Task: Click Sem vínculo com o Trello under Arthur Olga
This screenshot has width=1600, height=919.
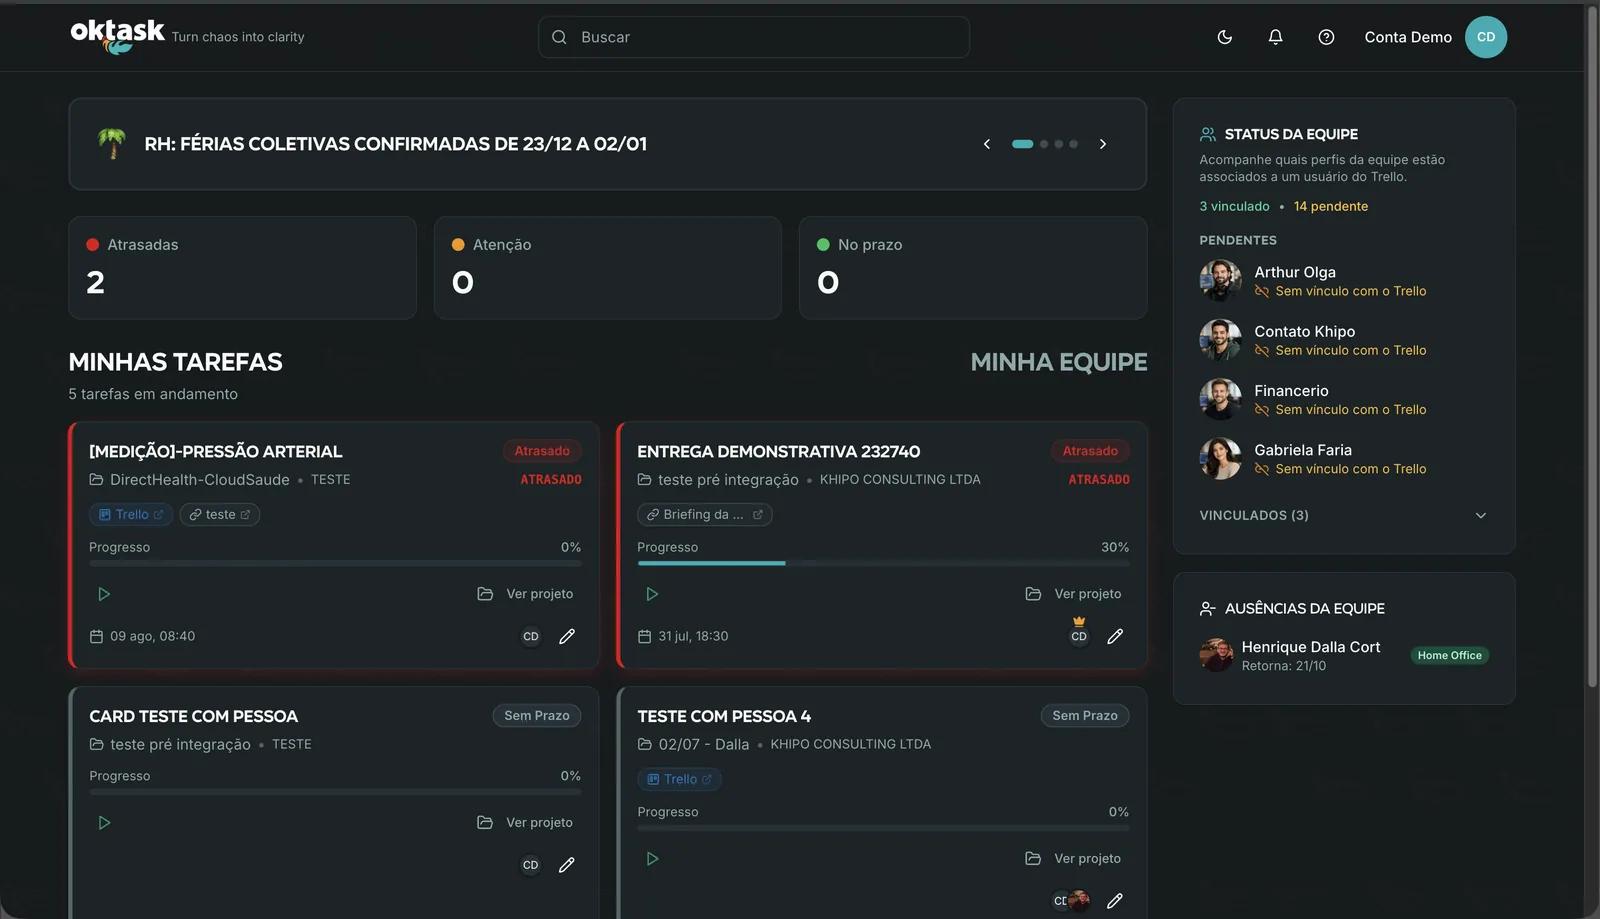Action: coord(1340,291)
